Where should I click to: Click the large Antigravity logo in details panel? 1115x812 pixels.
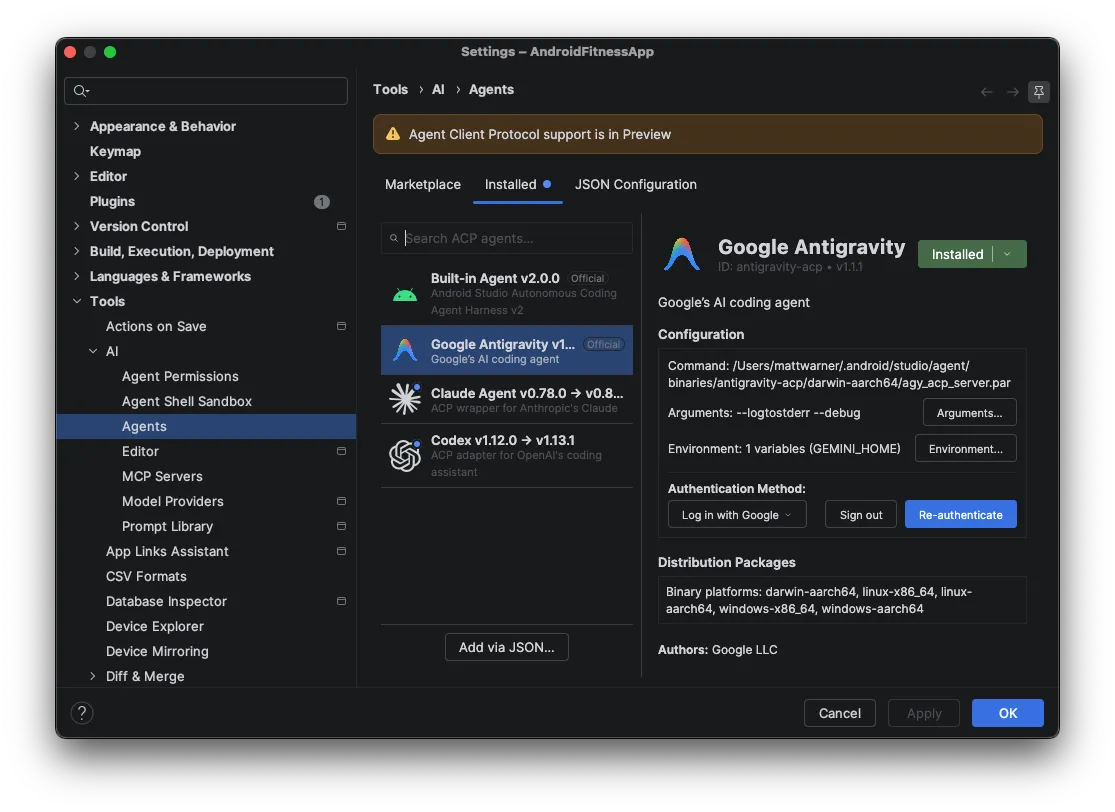coord(682,254)
